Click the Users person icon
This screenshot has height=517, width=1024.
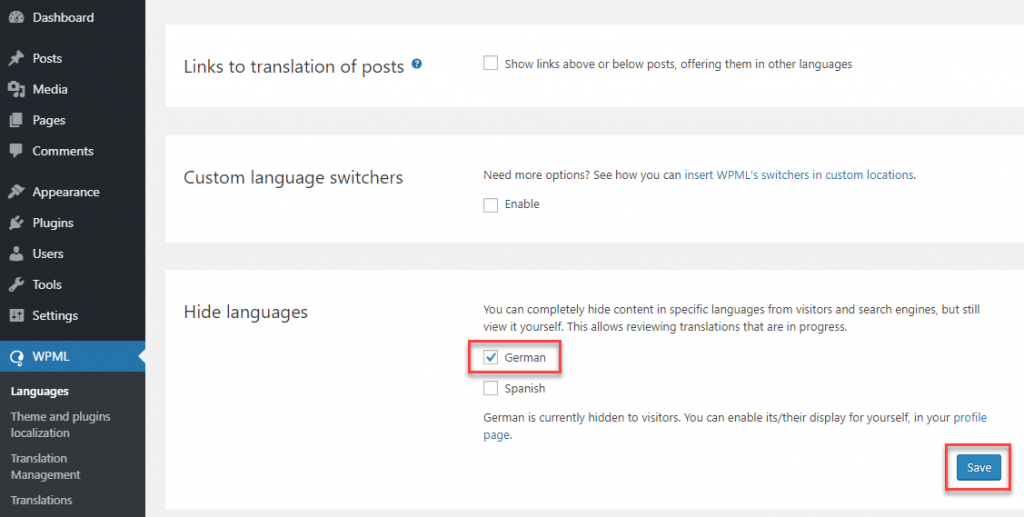click(x=16, y=253)
